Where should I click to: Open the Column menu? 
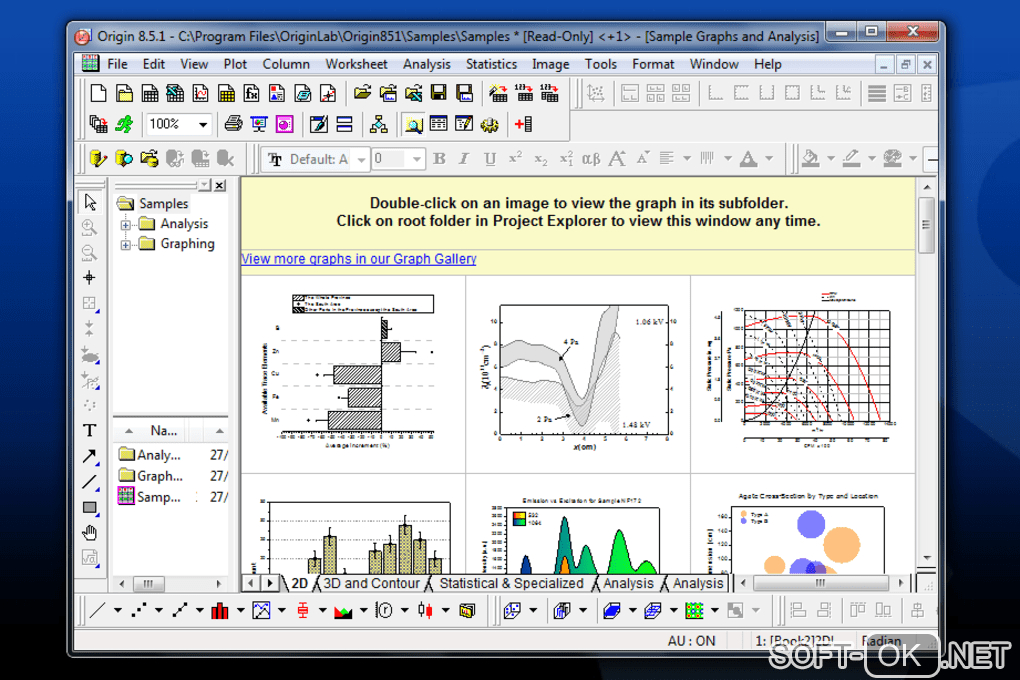tap(286, 64)
